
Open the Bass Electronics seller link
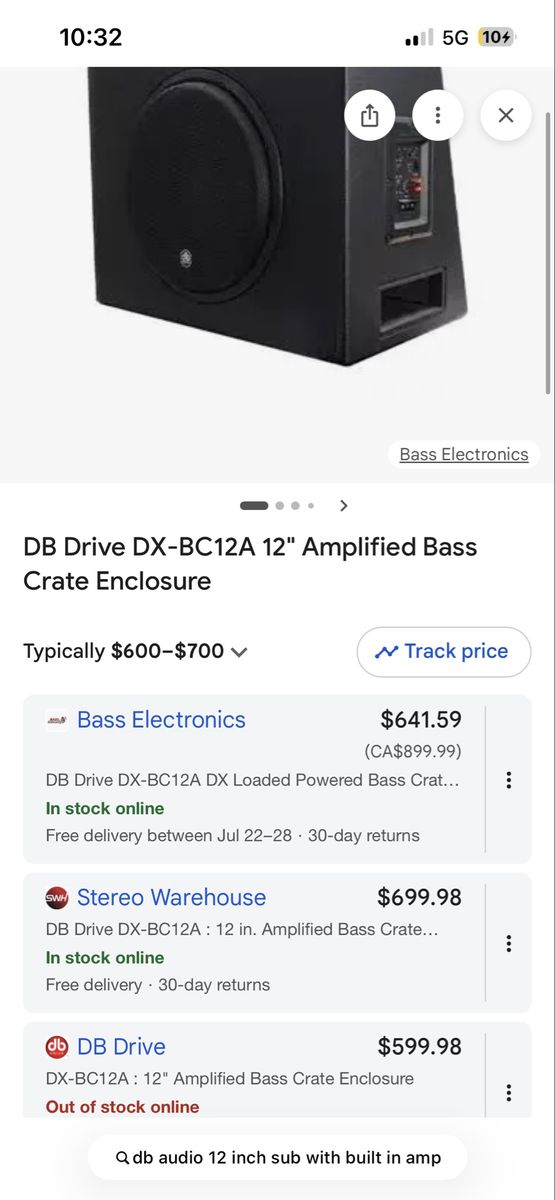coord(161,720)
